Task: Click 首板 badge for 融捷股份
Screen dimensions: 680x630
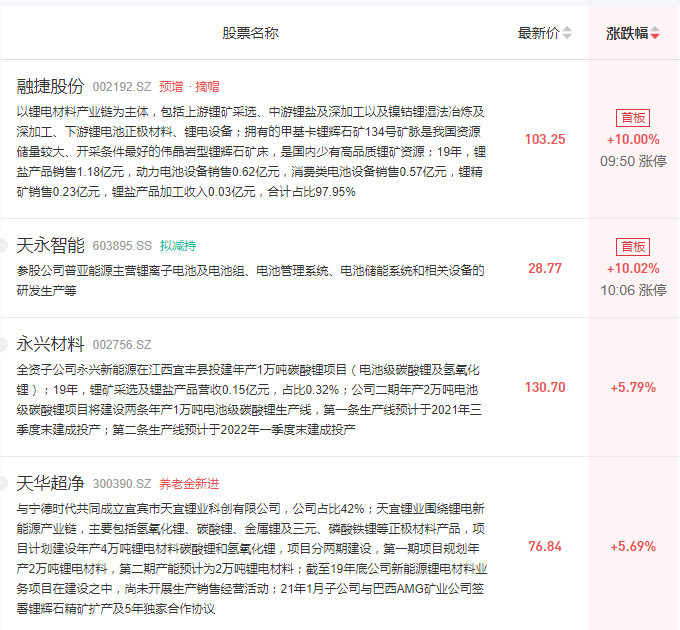Action: click(x=633, y=117)
